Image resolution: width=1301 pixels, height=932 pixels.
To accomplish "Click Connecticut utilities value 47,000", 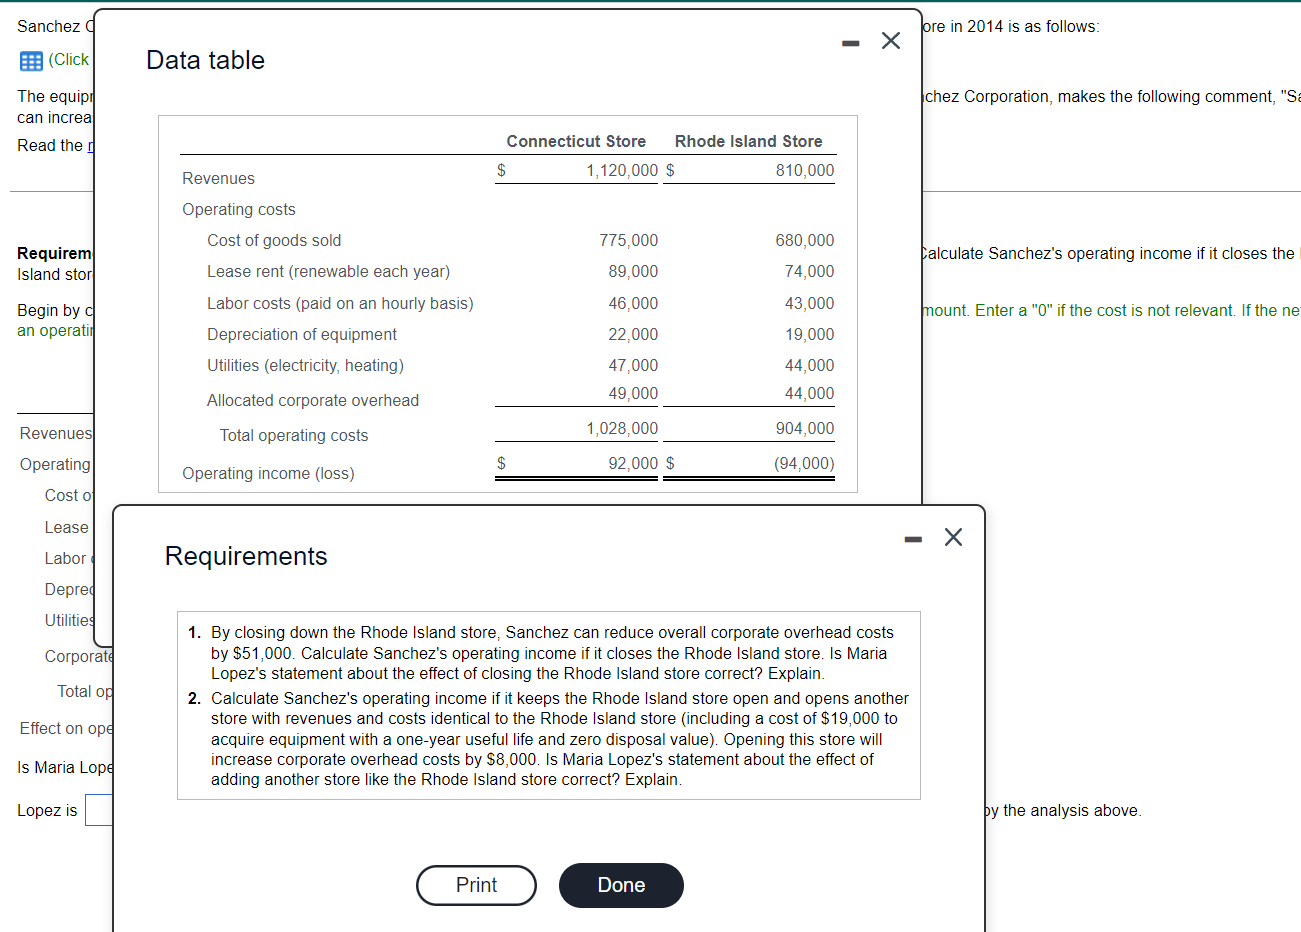I will (633, 365).
